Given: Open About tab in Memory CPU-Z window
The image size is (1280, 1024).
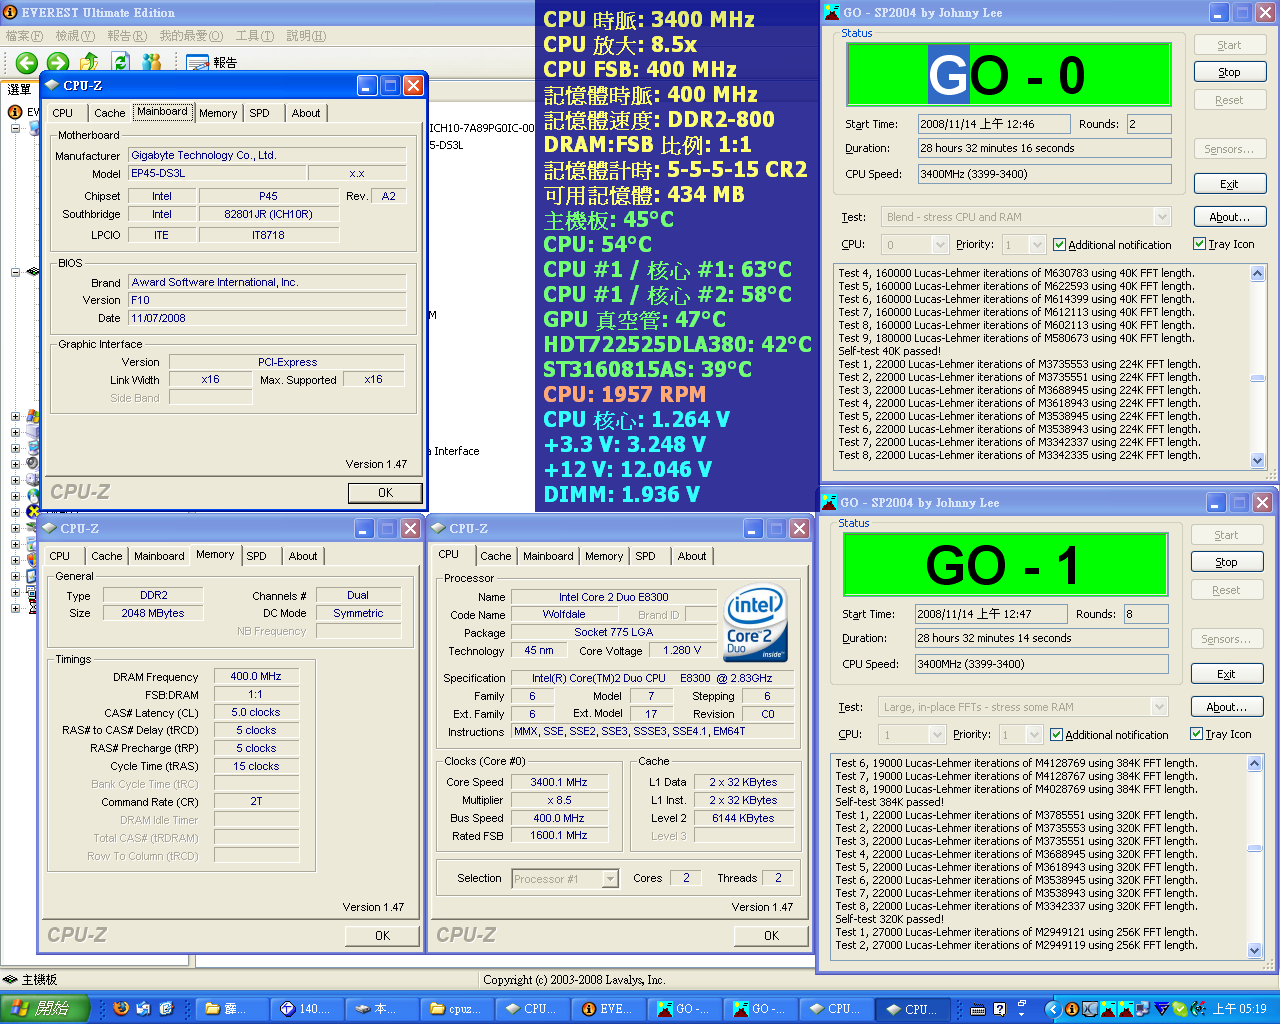Looking at the screenshot, I should click(303, 556).
